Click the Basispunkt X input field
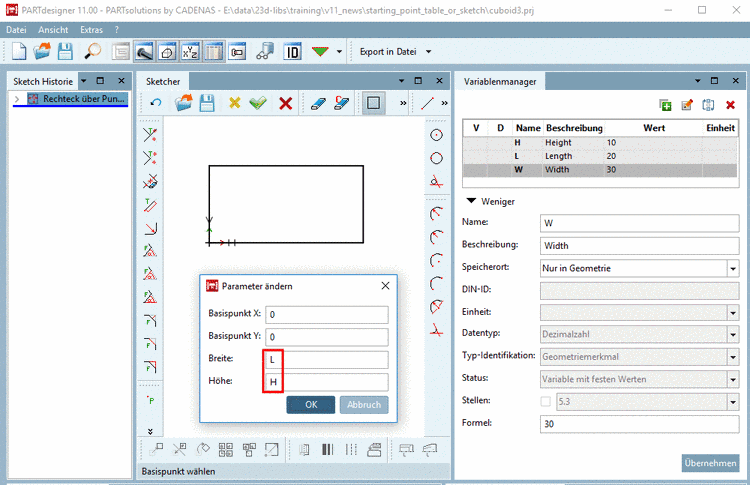The width and height of the screenshot is (750, 485). coord(327,314)
